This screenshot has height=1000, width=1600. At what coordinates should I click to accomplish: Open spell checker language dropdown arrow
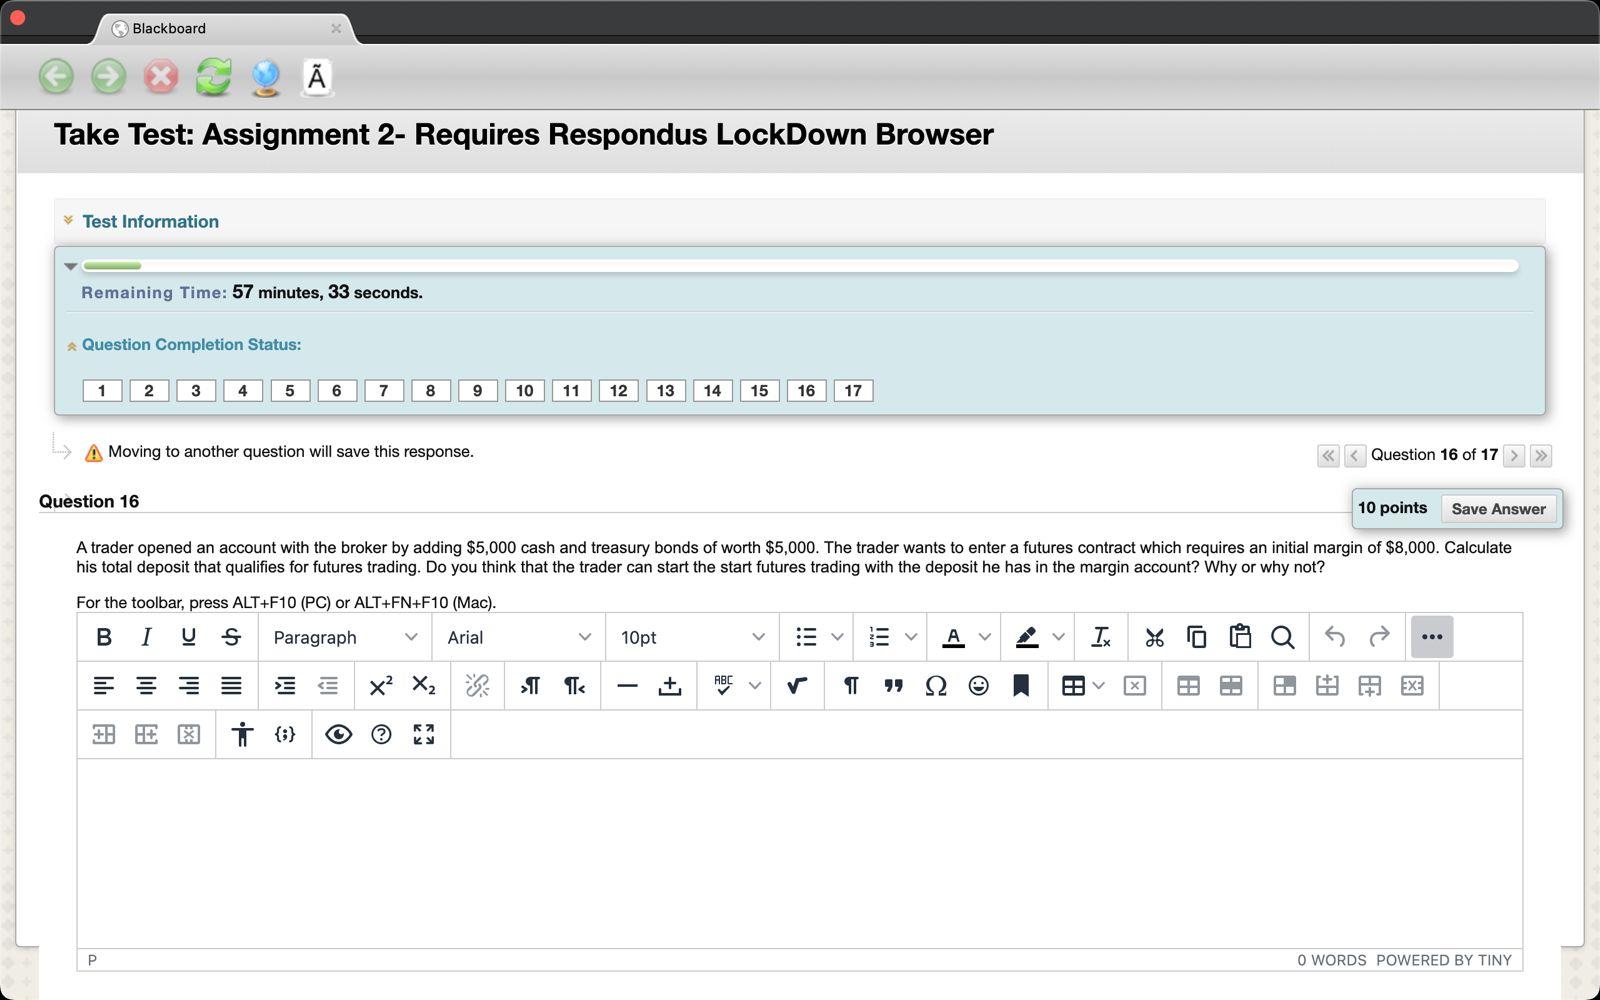[755, 686]
